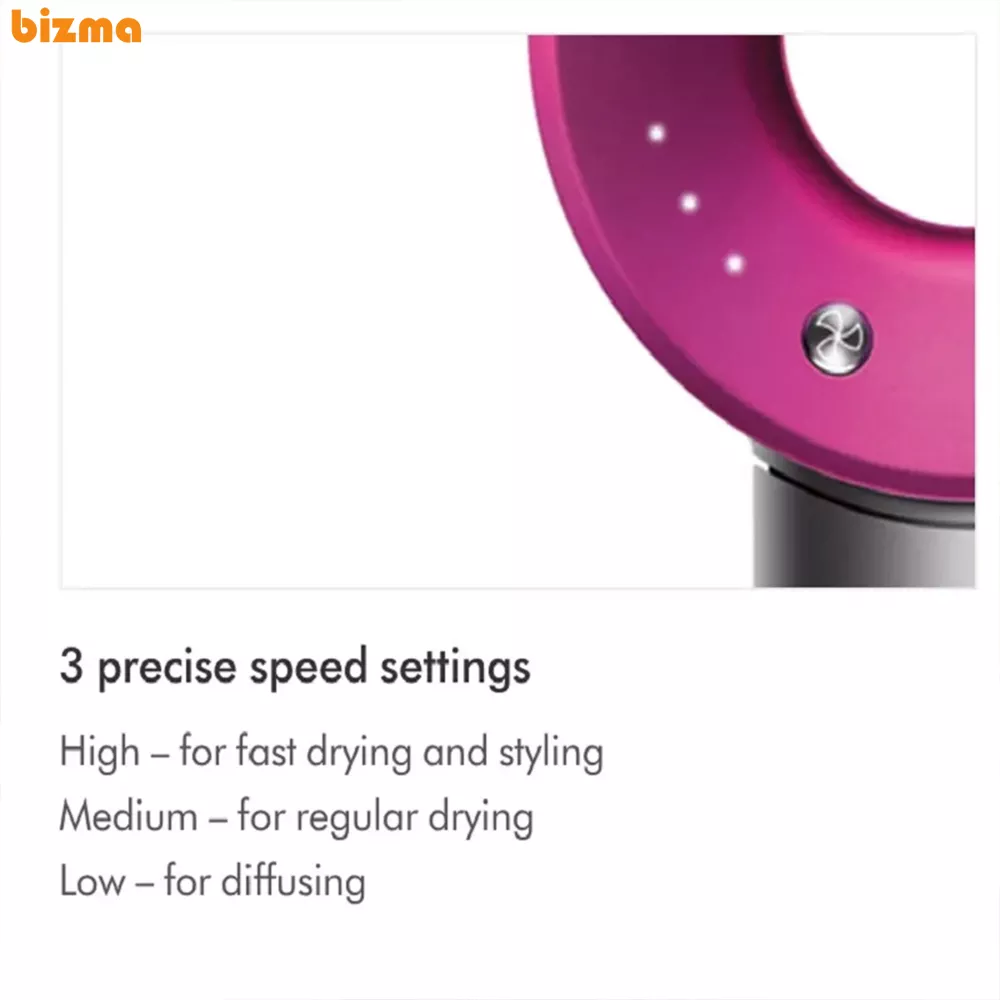Click the word "Low" in the list
This screenshot has width=1000, height=1000.
click(91, 882)
